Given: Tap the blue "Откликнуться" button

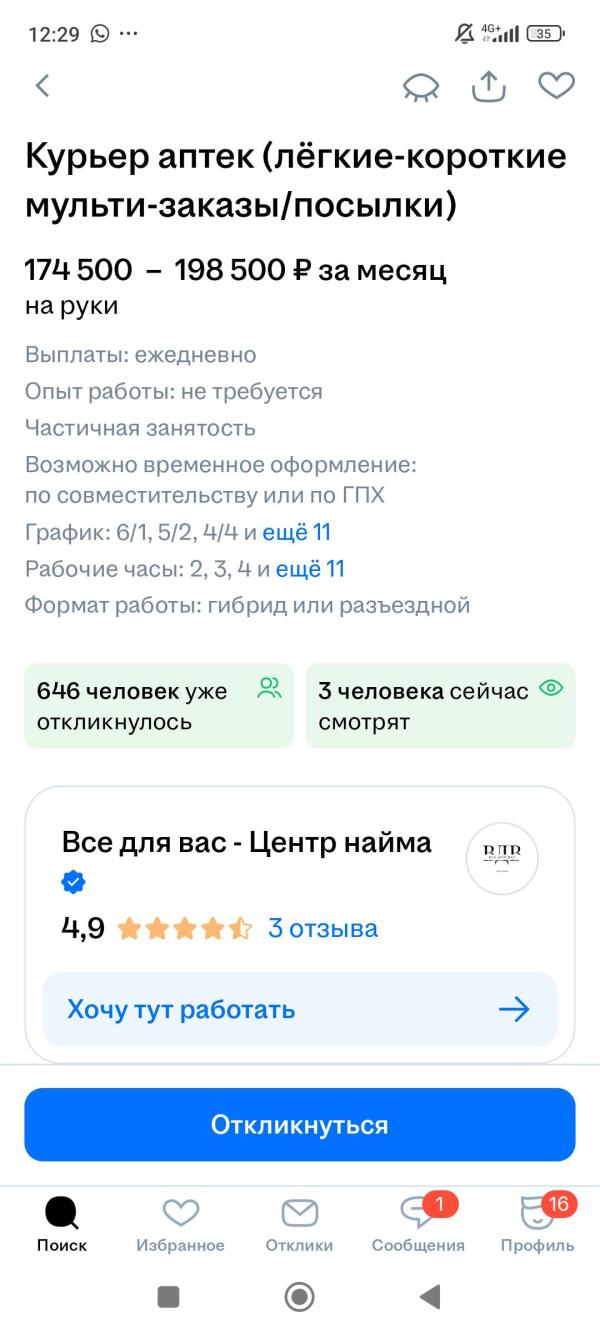Looking at the screenshot, I should pyautogui.click(x=300, y=1125).
